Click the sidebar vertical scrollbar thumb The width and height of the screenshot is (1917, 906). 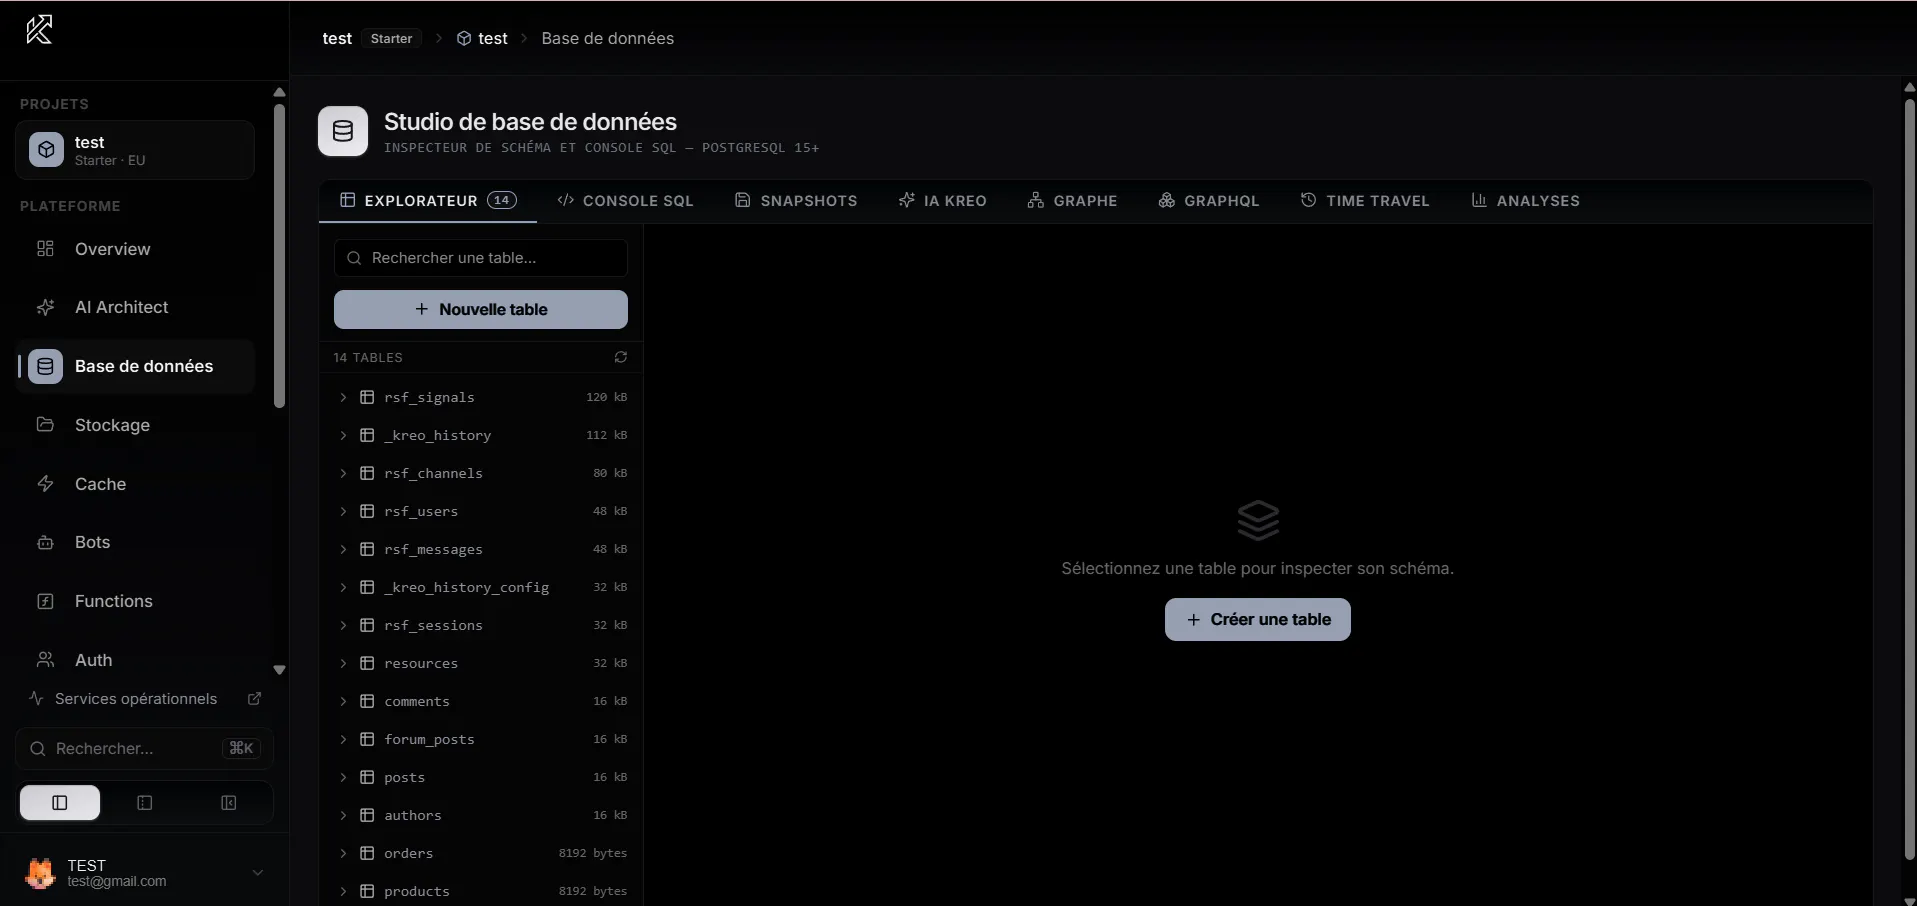279,255
